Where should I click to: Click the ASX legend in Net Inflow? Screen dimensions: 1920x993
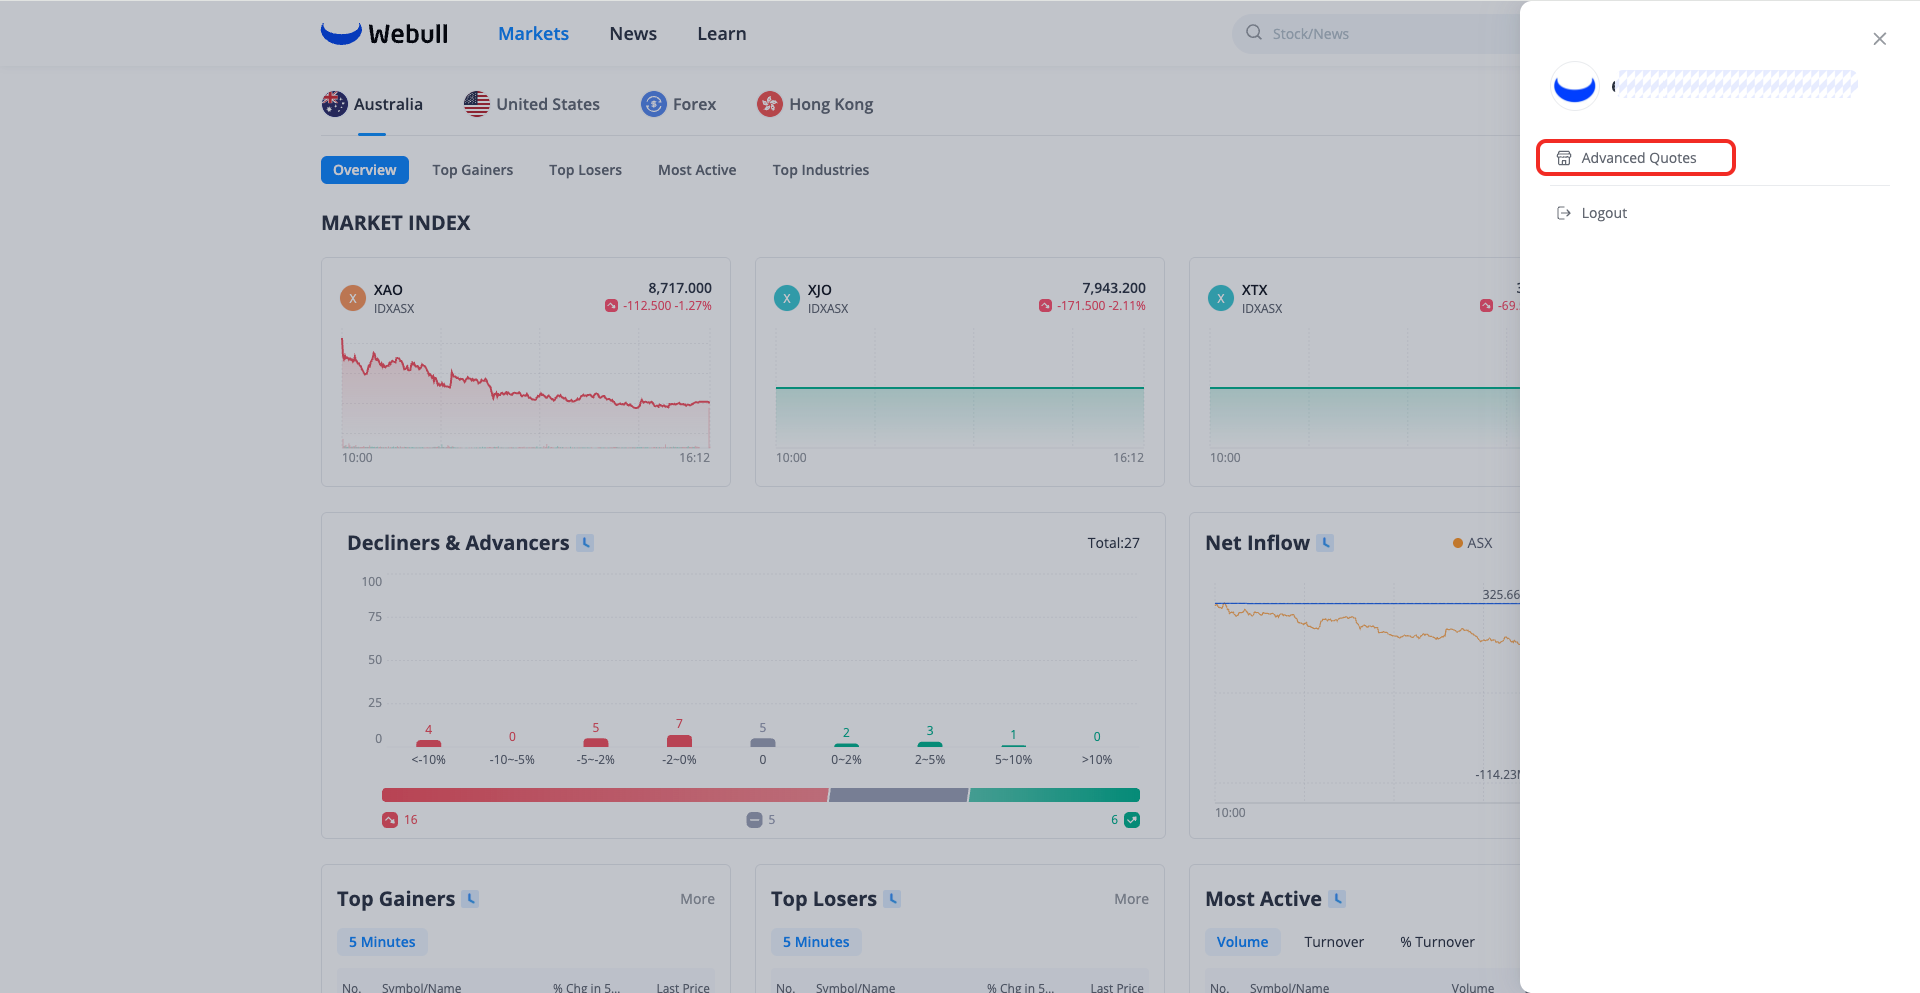coord(1472,543)
